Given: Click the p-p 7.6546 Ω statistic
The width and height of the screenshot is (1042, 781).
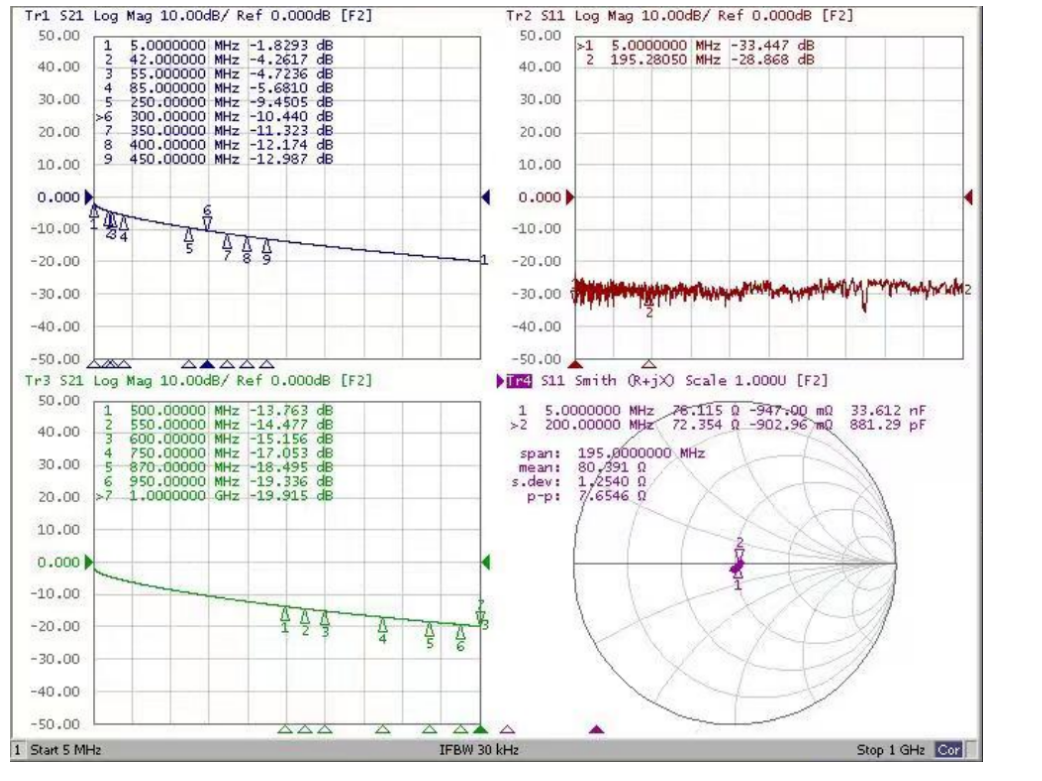Looking at the screenshot, I should click(x=586, y=495).
